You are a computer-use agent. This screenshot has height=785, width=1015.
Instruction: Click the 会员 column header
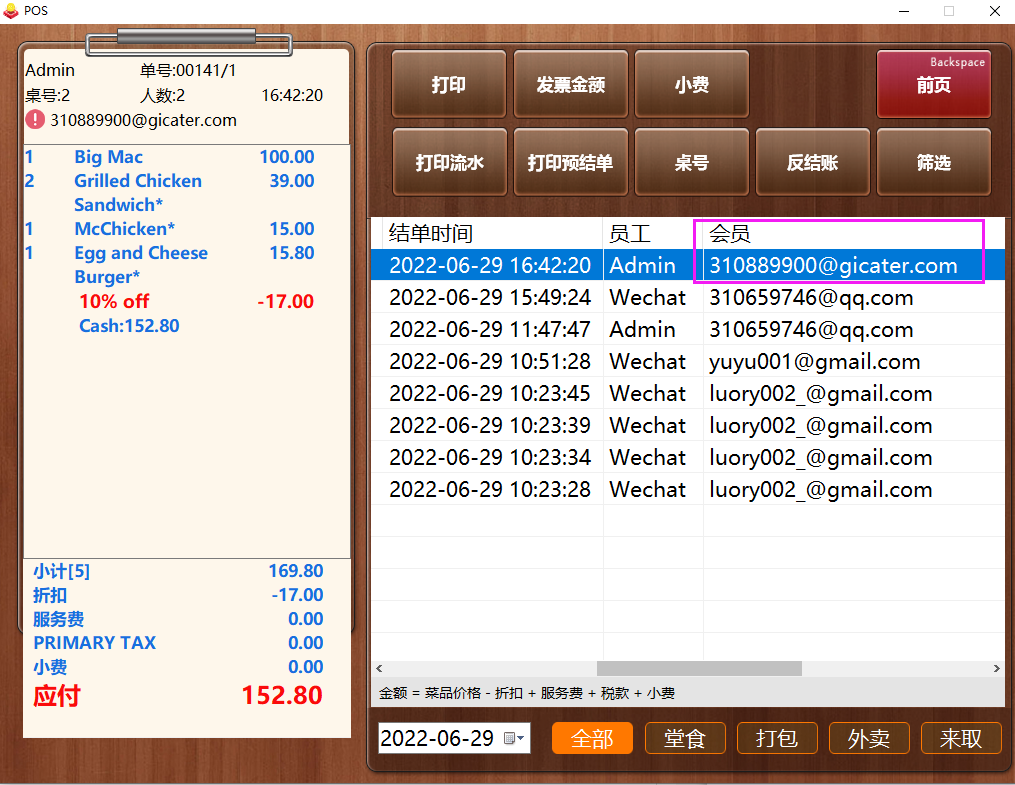click(854, 233)
